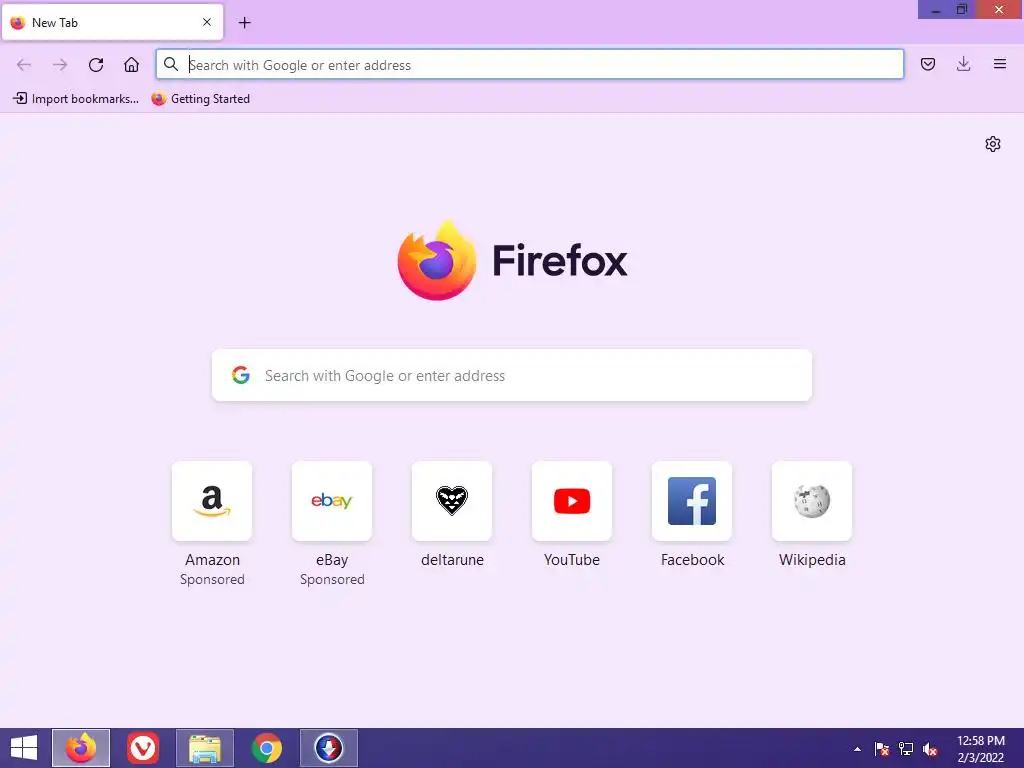Click the Wikipedia label text
This screenshot has width=1024, height=768.
click(x=812, y=560)
